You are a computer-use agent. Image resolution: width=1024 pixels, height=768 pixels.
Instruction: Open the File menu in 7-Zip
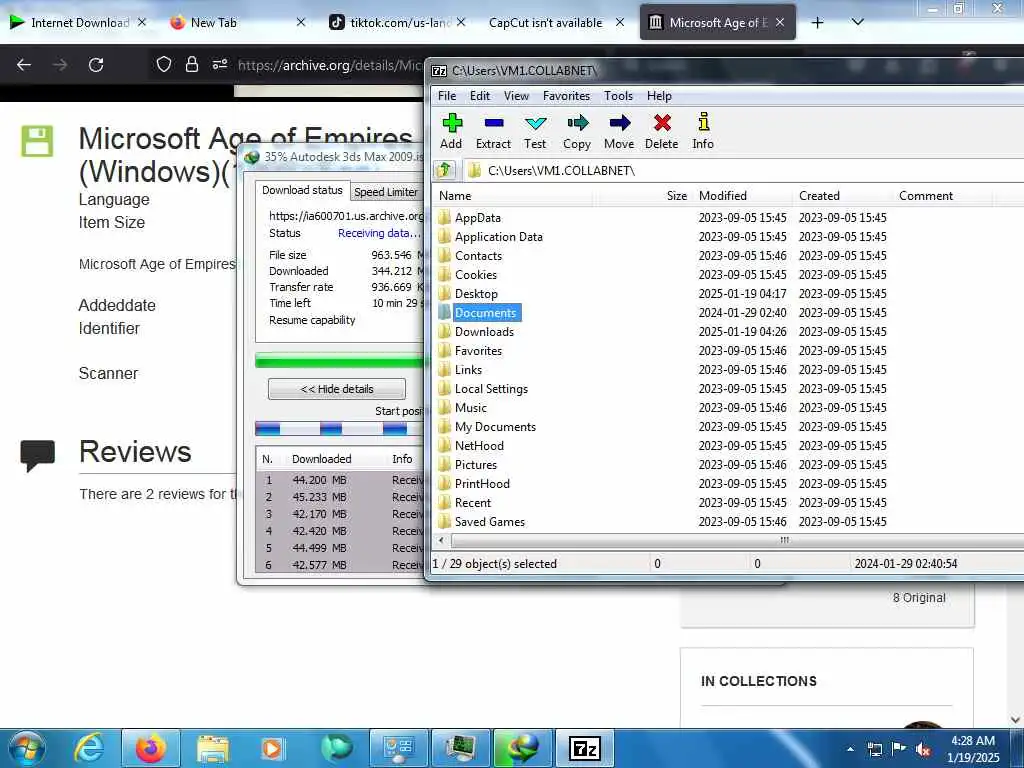point(447,96)
